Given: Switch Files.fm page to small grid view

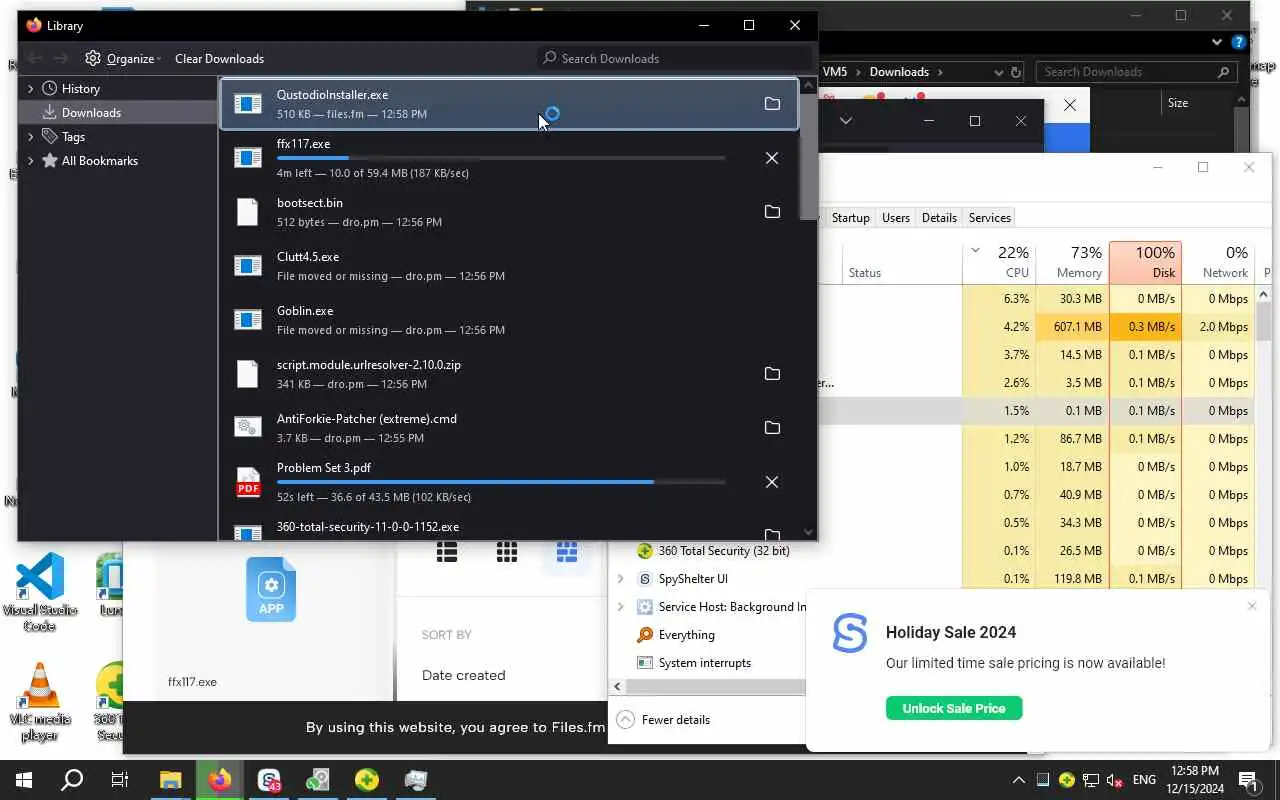Looking at the screenshot, I should [507, 552].
